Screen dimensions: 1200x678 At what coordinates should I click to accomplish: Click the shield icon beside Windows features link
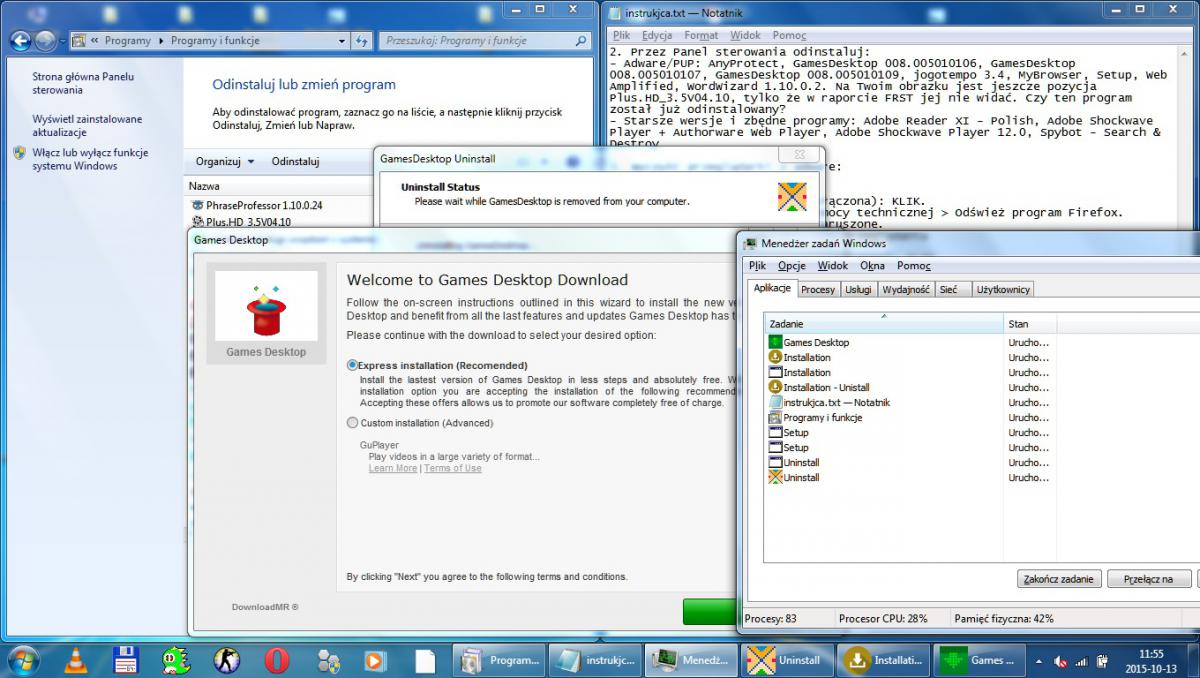coord(20,153)
